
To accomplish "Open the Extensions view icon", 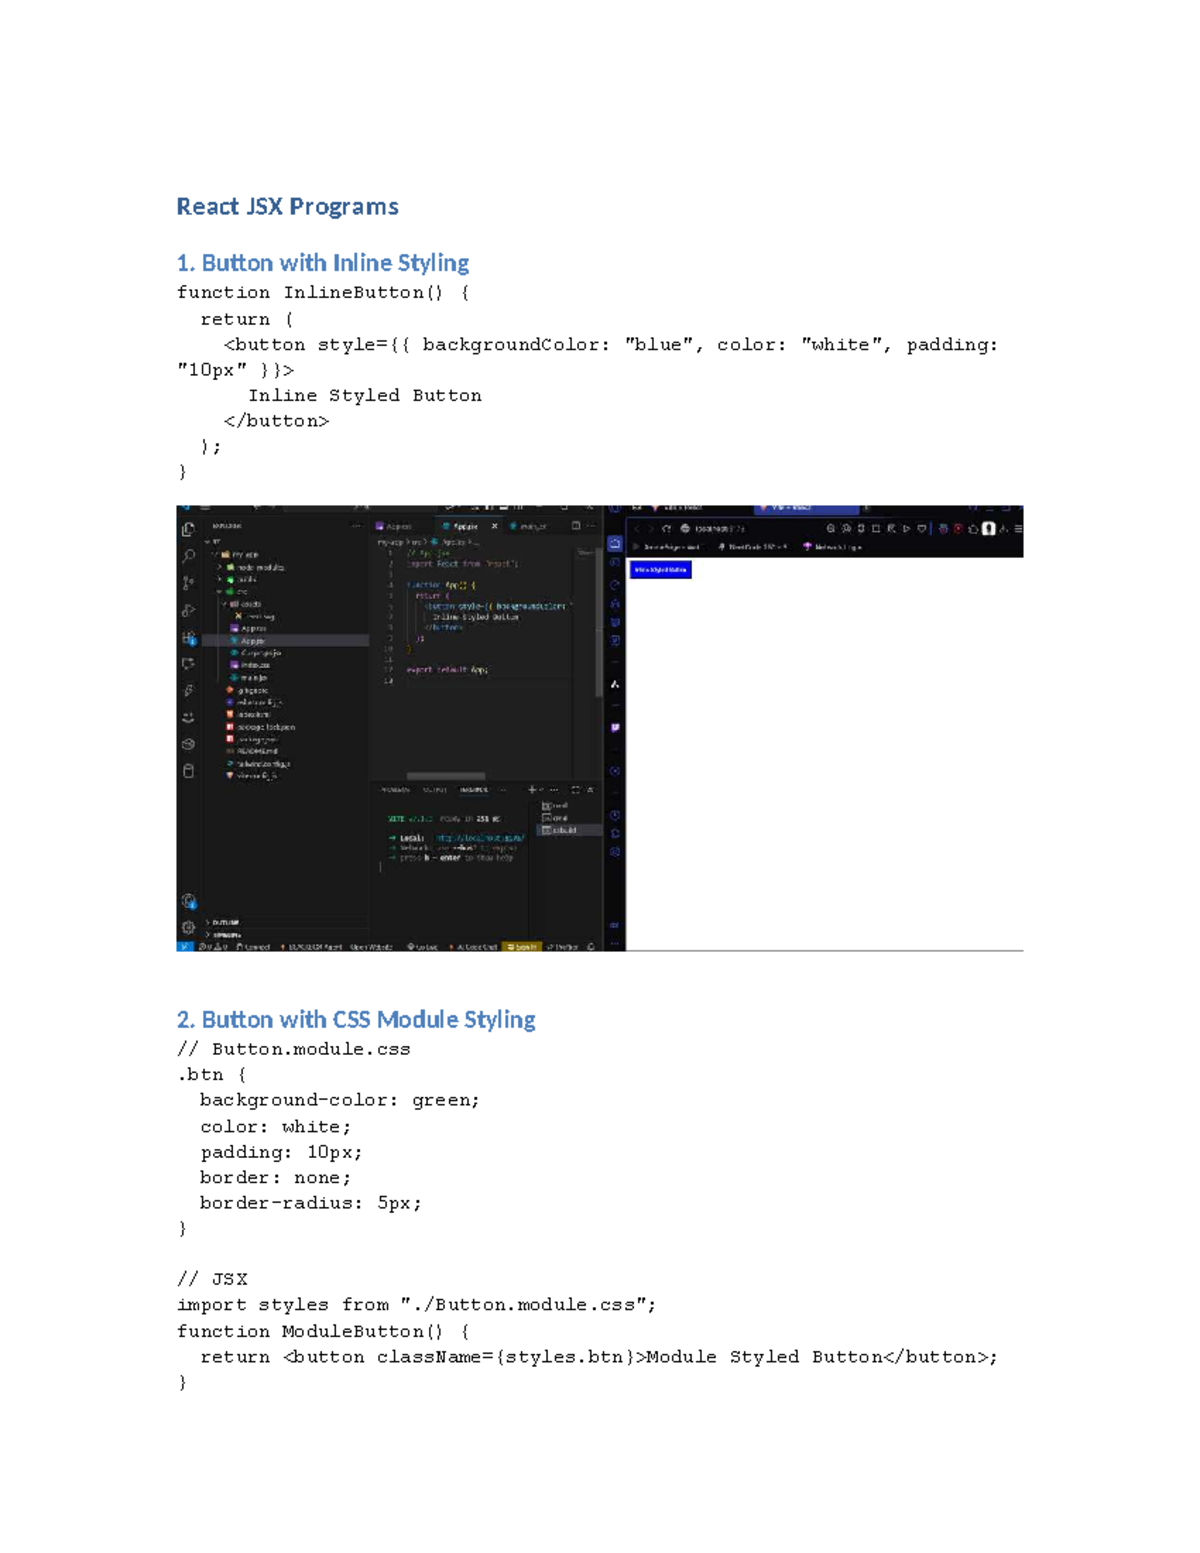I will [188, 638].
